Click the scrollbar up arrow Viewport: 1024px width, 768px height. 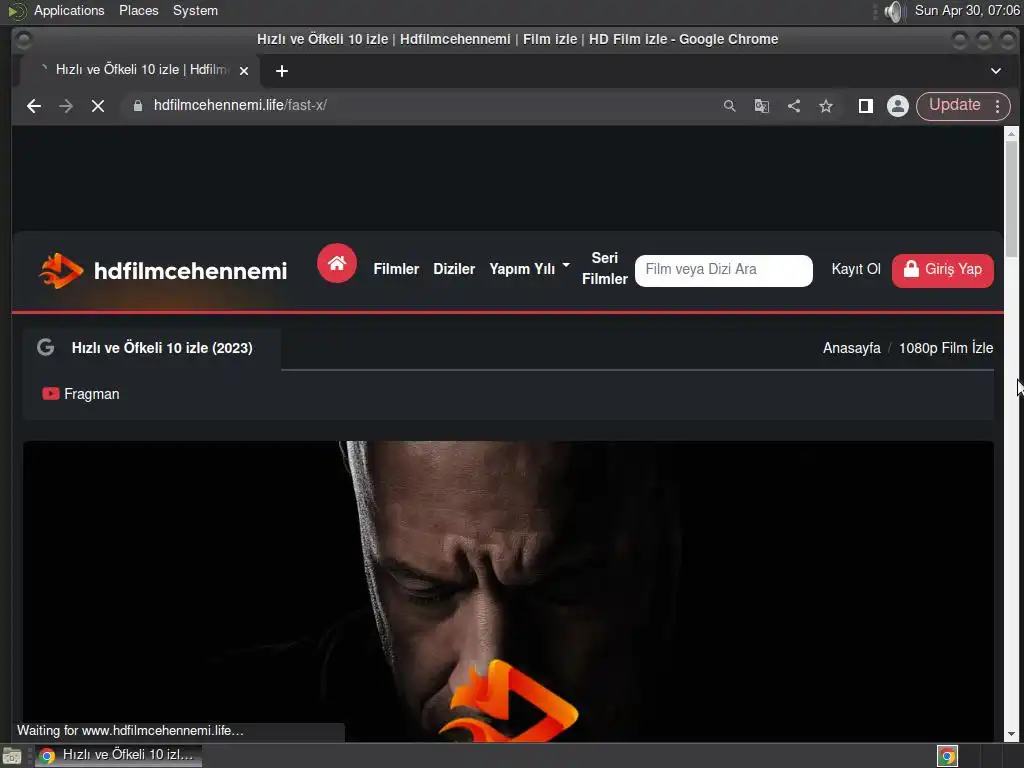pyautogui.click(x=1011, y=133)
